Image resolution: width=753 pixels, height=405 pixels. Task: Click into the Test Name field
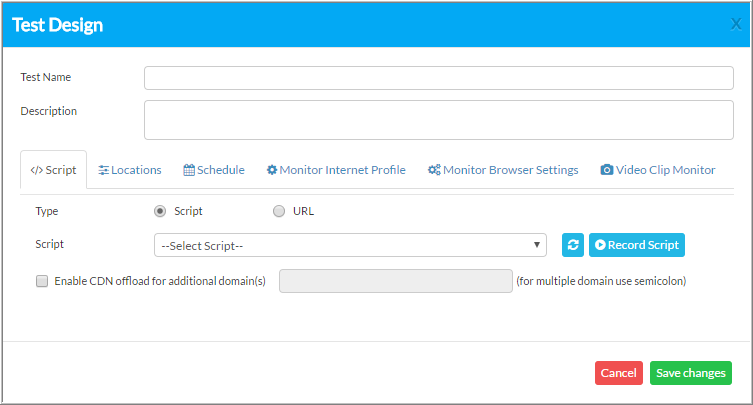pyautogui.click(x=438, y=78)
